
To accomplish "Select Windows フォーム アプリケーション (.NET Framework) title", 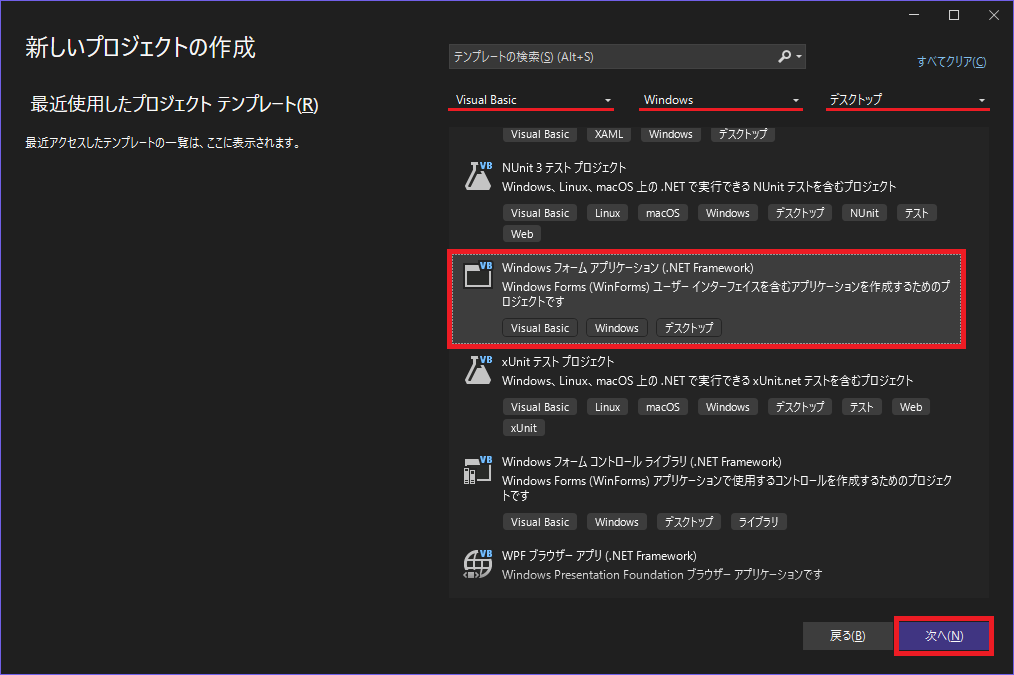I will (628, 268).
